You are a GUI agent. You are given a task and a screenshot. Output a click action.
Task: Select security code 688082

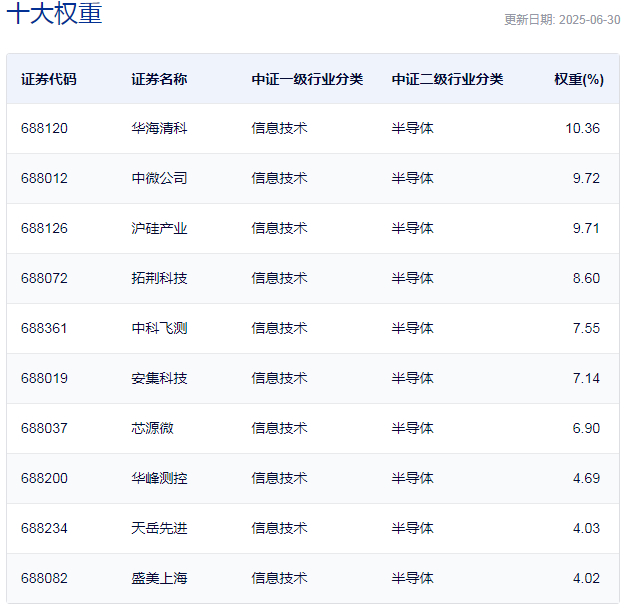tap(44, 578)
